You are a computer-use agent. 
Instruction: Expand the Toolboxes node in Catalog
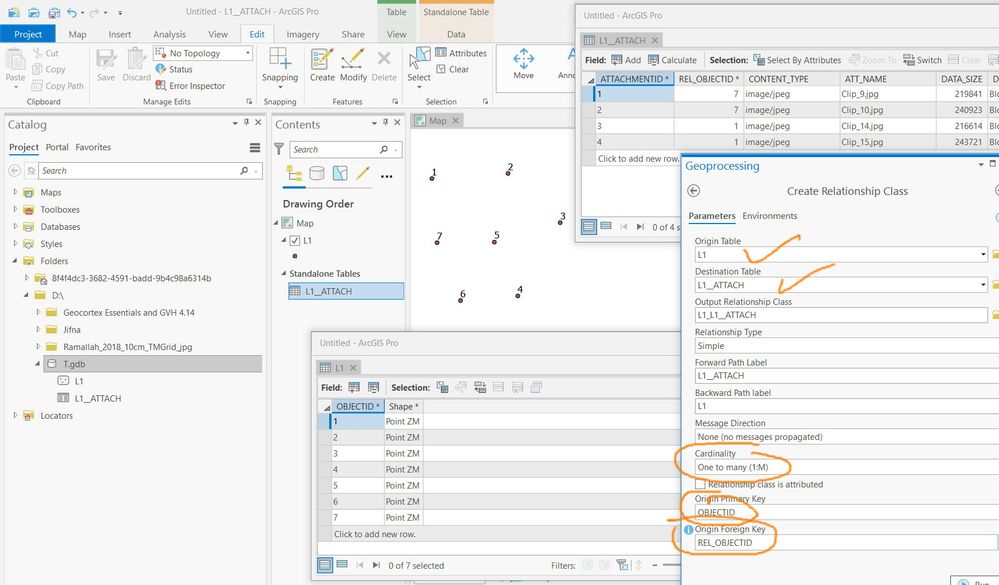[15, 209]
